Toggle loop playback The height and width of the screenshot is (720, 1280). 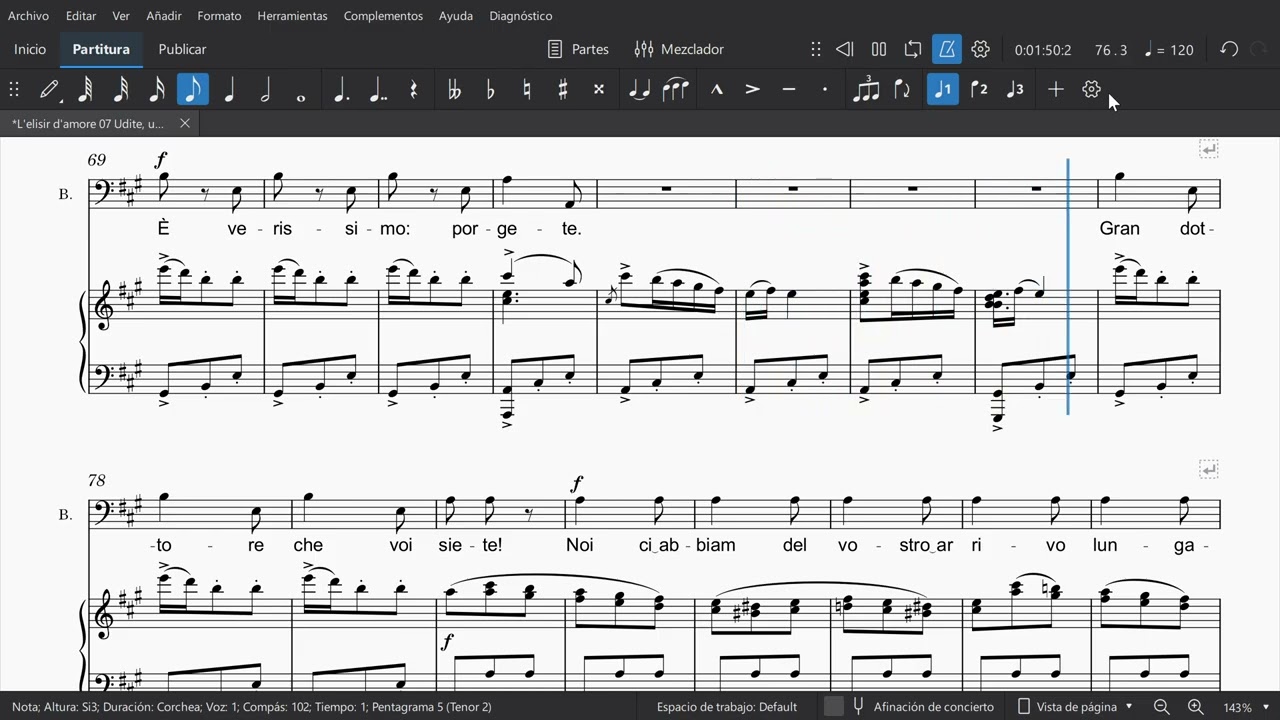pyautogui.click(x=913, y=49)
